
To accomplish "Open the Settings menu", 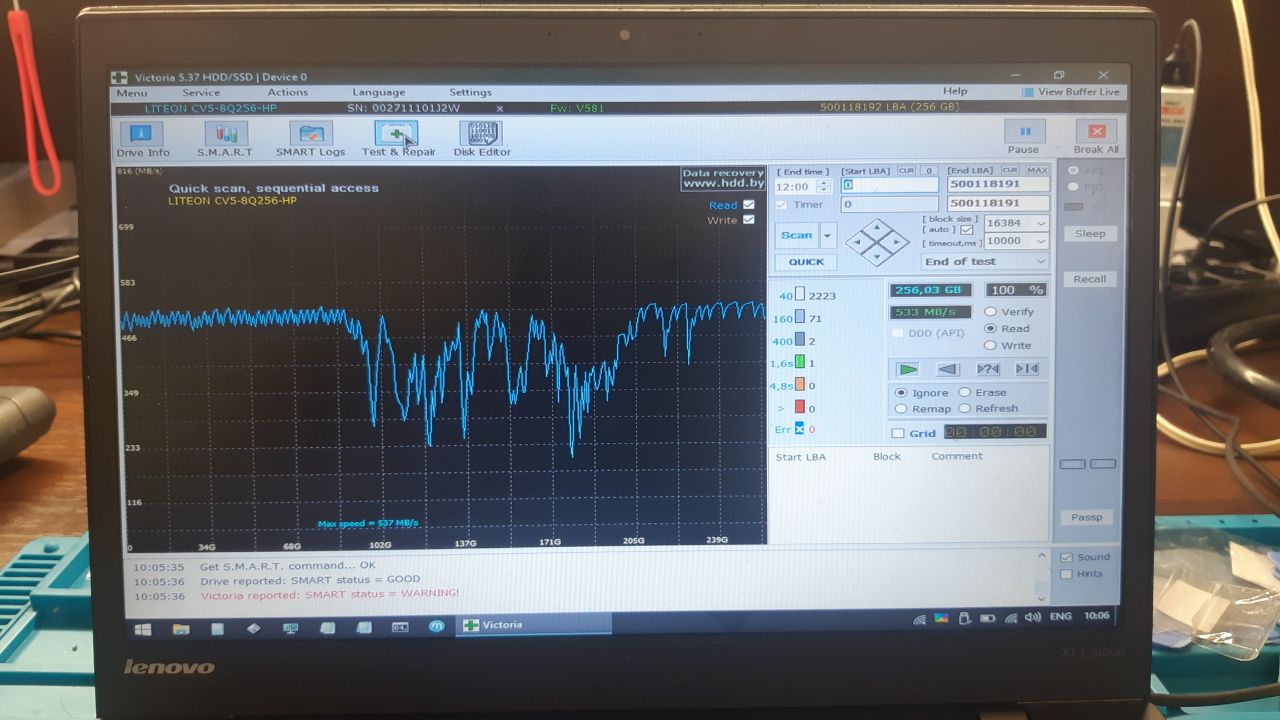I will click(x=470, y=92).
